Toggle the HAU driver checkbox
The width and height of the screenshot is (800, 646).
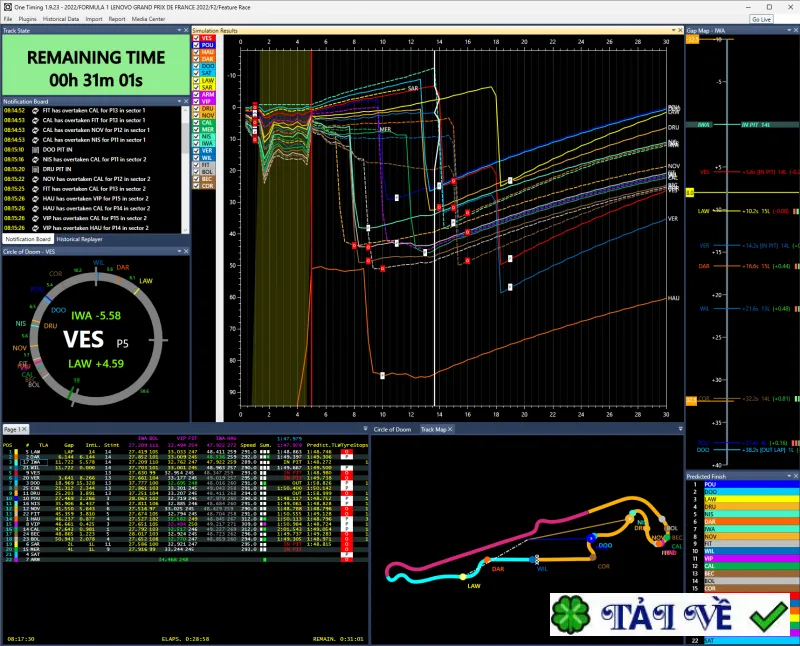tap(196, 52)
